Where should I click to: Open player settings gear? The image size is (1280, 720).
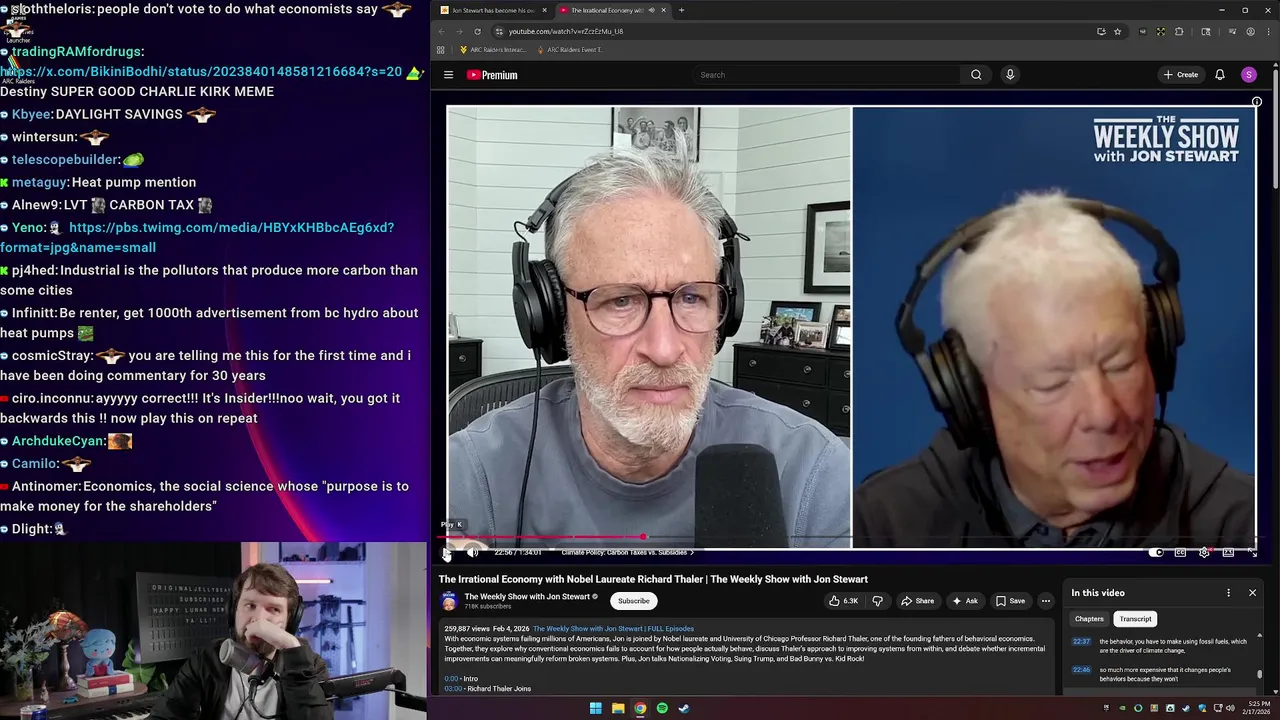pyautogui.click(x=1204, y=552)
